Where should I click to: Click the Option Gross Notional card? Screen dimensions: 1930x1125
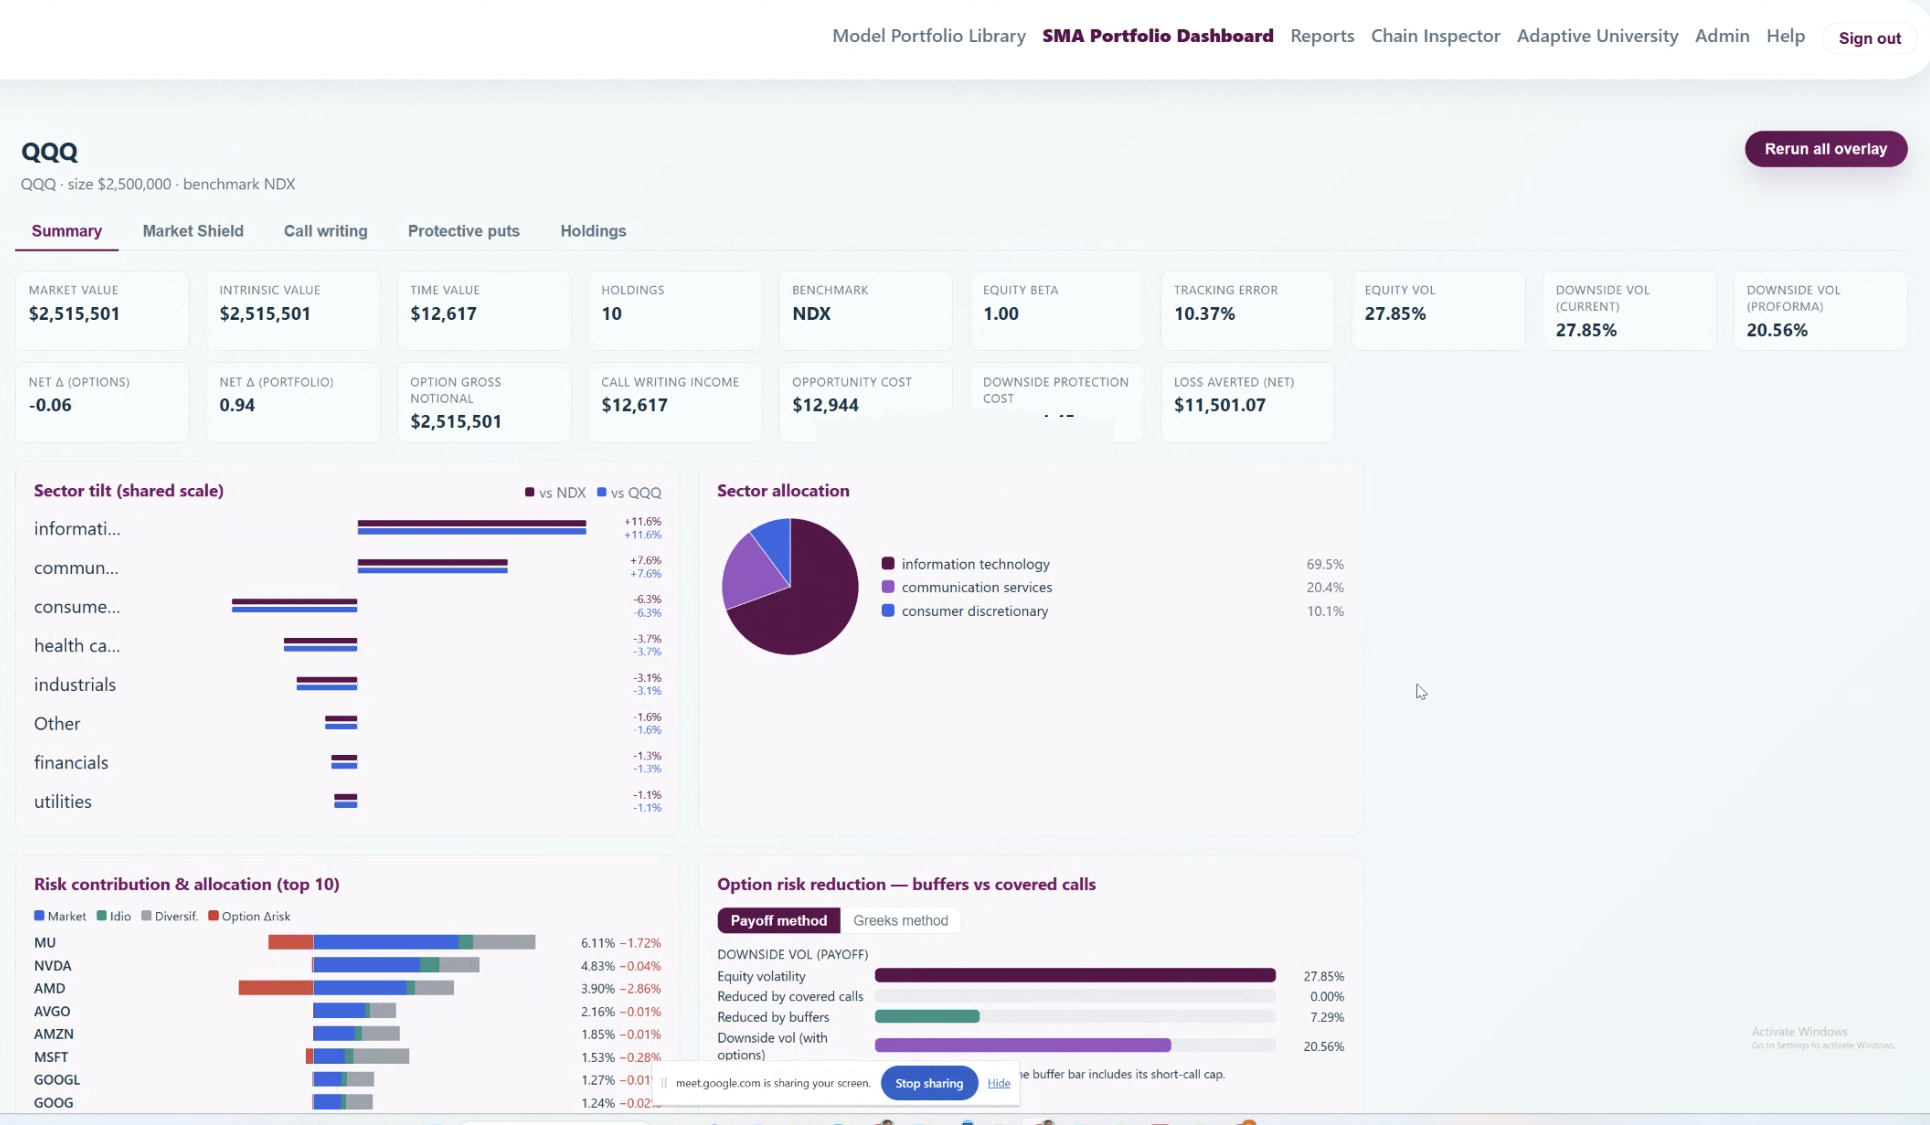click(484, 402)
